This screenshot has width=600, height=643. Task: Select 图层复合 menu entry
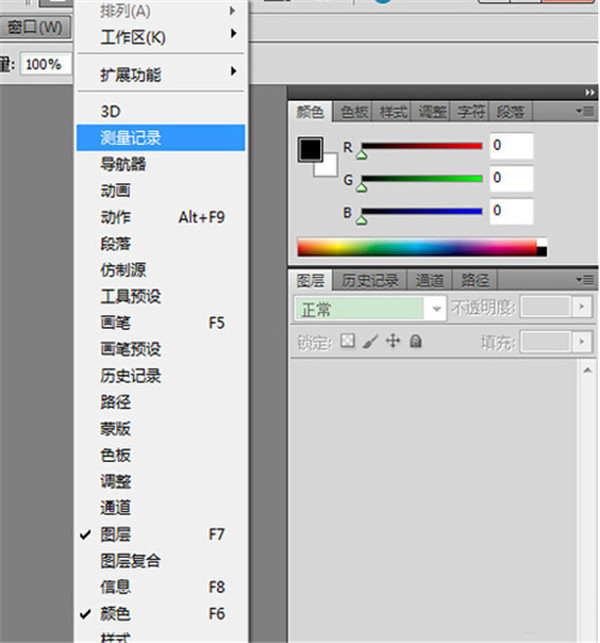[x=161, y=561]
